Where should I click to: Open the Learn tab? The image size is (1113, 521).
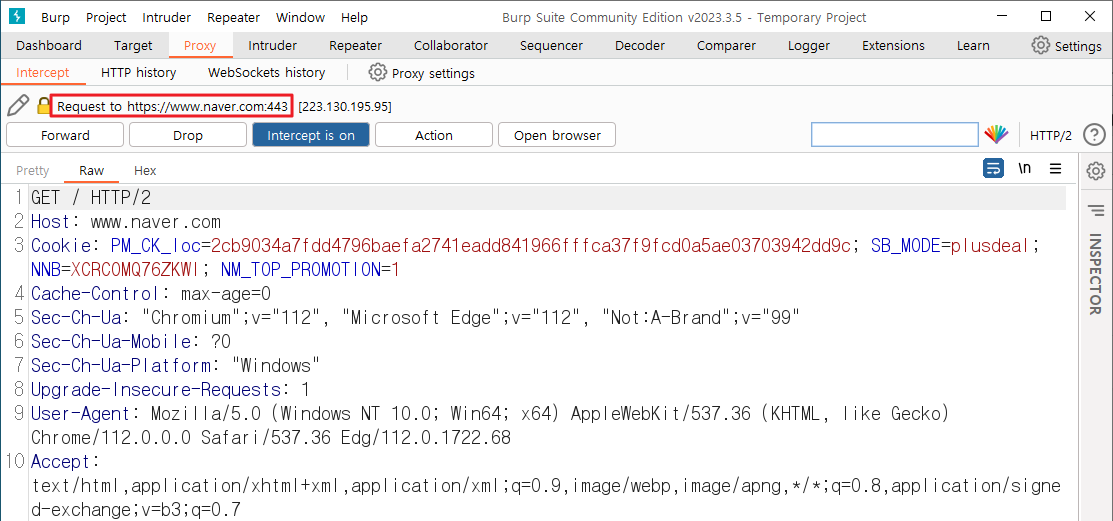point(972,45)
